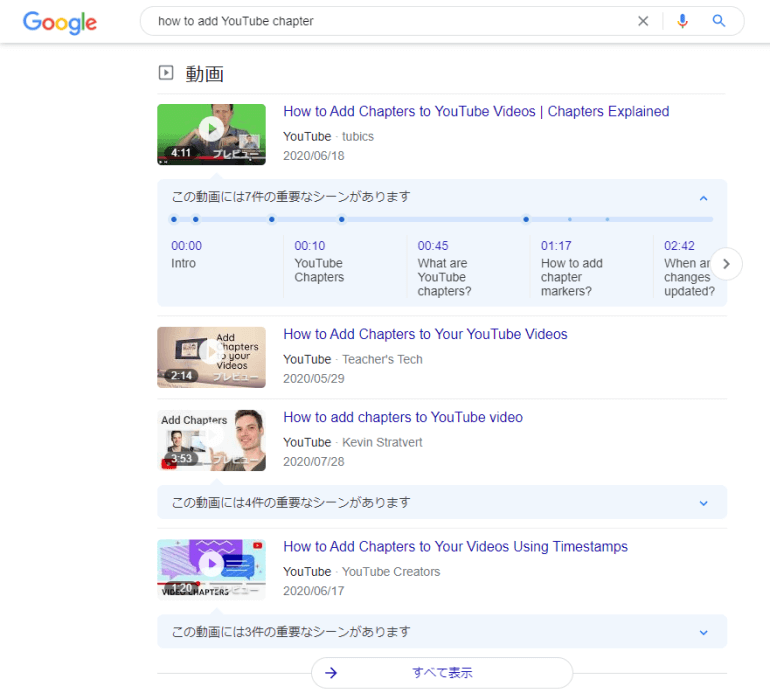Viewport: 770px width, 700px height.
Task: Expand the 4件の重要なシーン panel
Action: (703, 503)
